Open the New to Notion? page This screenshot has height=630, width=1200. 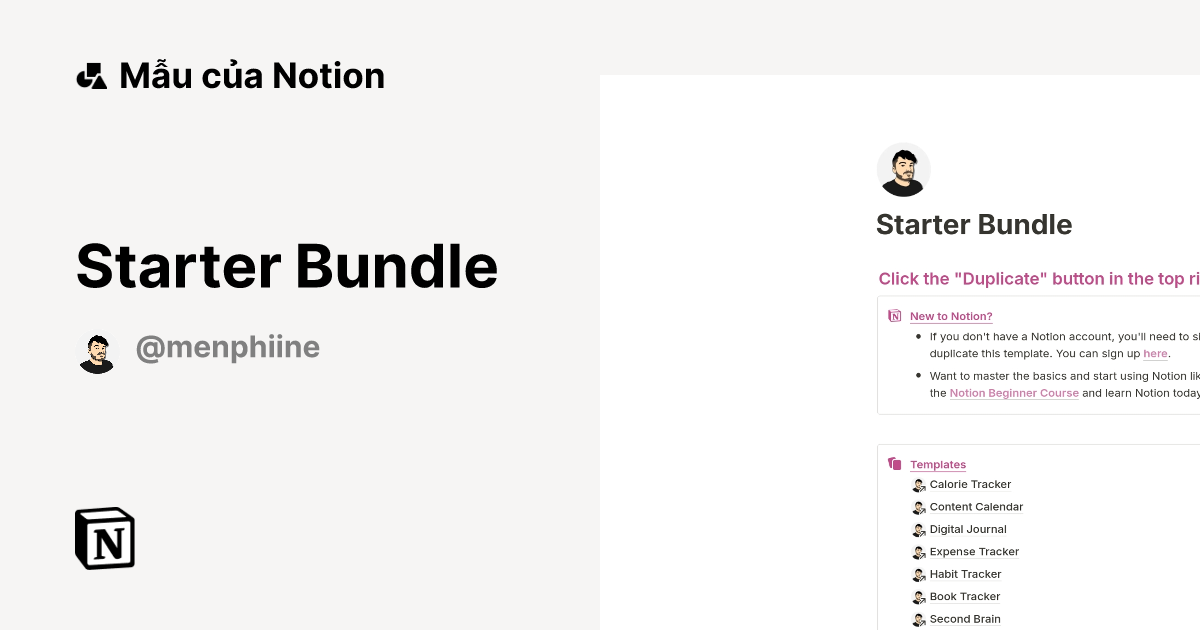pyautogui.click(x=951, y=316)
